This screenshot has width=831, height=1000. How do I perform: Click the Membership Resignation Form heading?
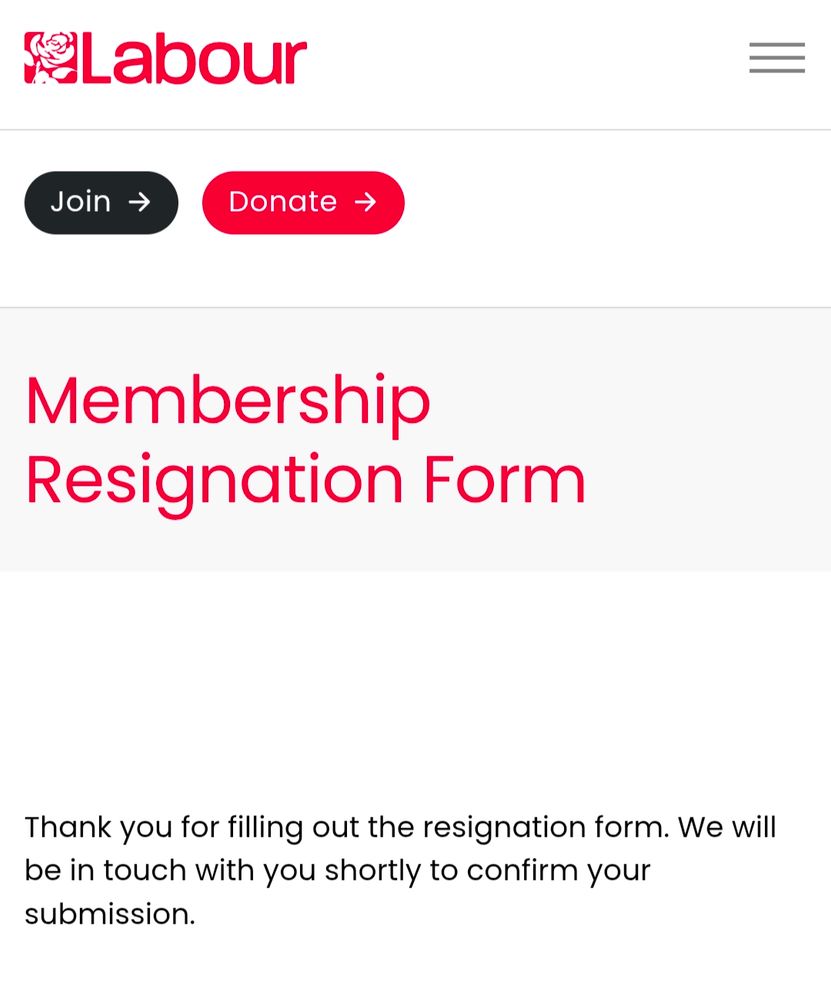pyautogui.click(x=305, y=440)
